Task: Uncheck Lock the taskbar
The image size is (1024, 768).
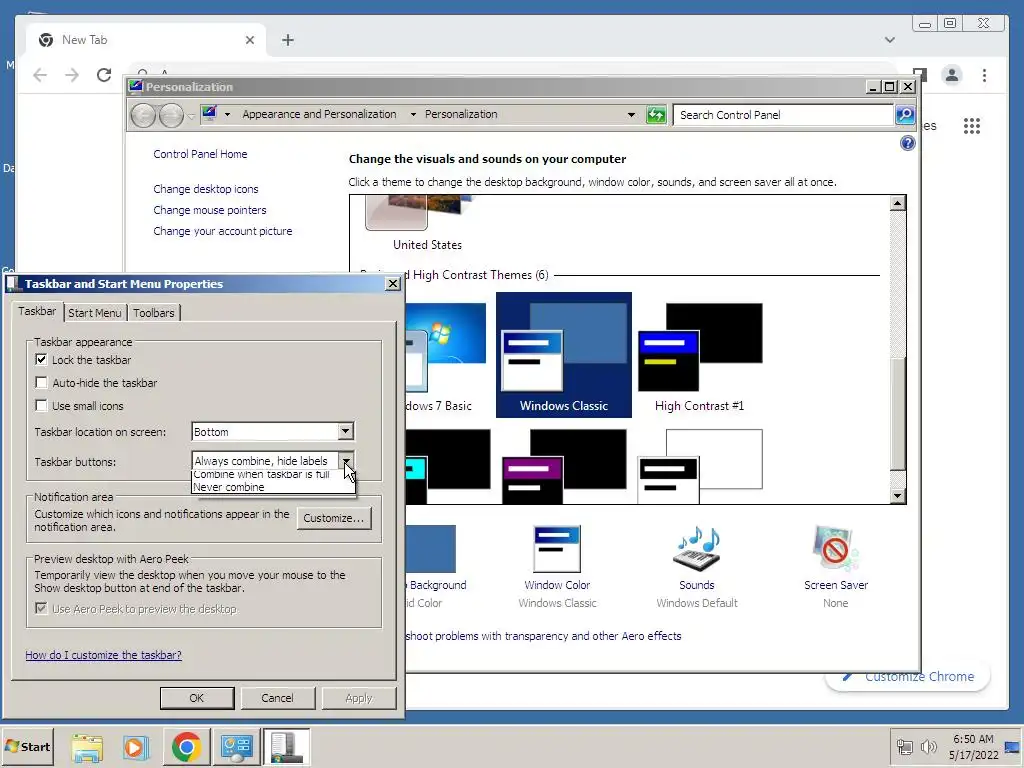Action: [x=41, y=360]
